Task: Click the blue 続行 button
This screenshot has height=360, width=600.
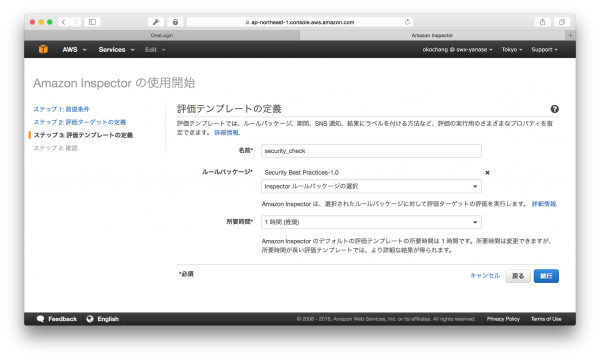Action: click(x=546, y=276)
